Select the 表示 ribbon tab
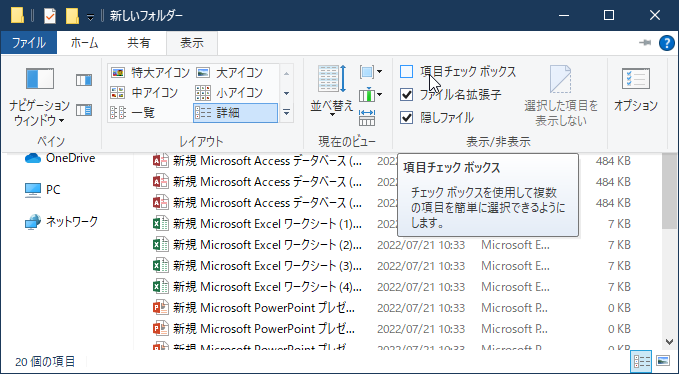 coord(192,43)
